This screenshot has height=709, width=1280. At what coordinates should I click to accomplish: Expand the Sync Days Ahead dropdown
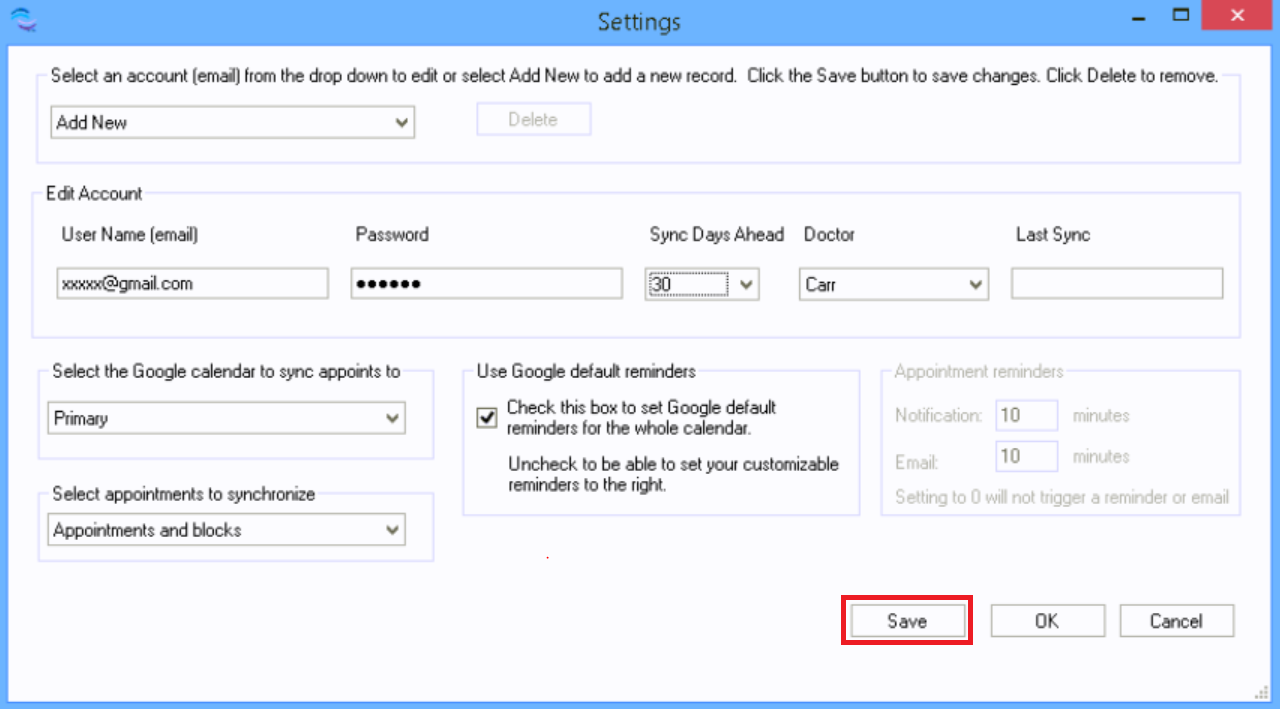745,285
